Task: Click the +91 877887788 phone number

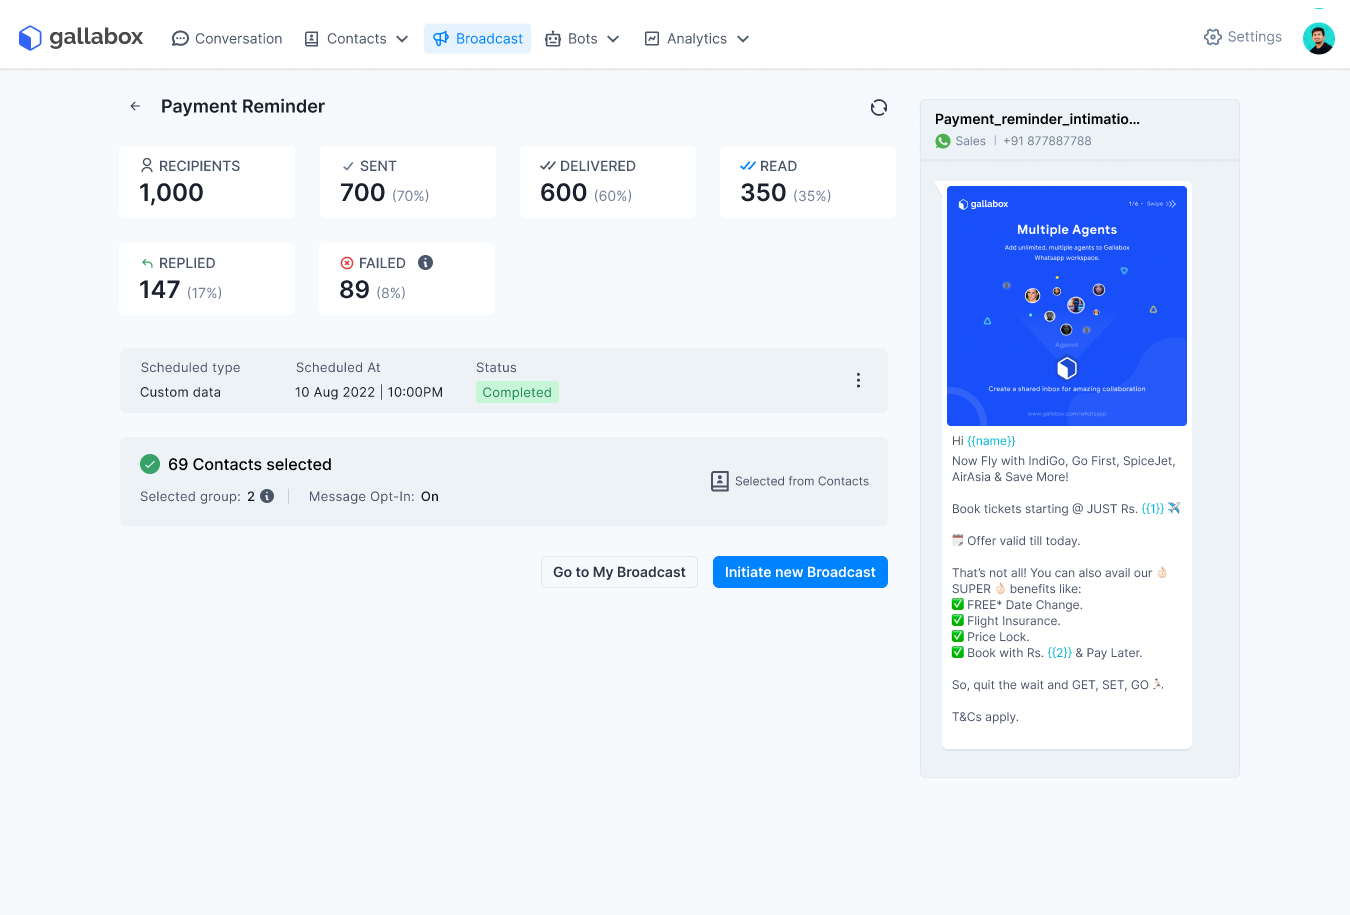Action: (x=1047, y=141)
